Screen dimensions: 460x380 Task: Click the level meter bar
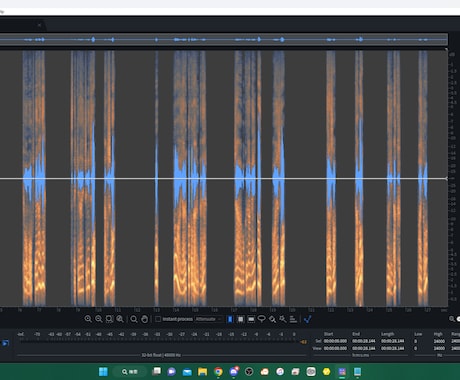tap(157, 341)
